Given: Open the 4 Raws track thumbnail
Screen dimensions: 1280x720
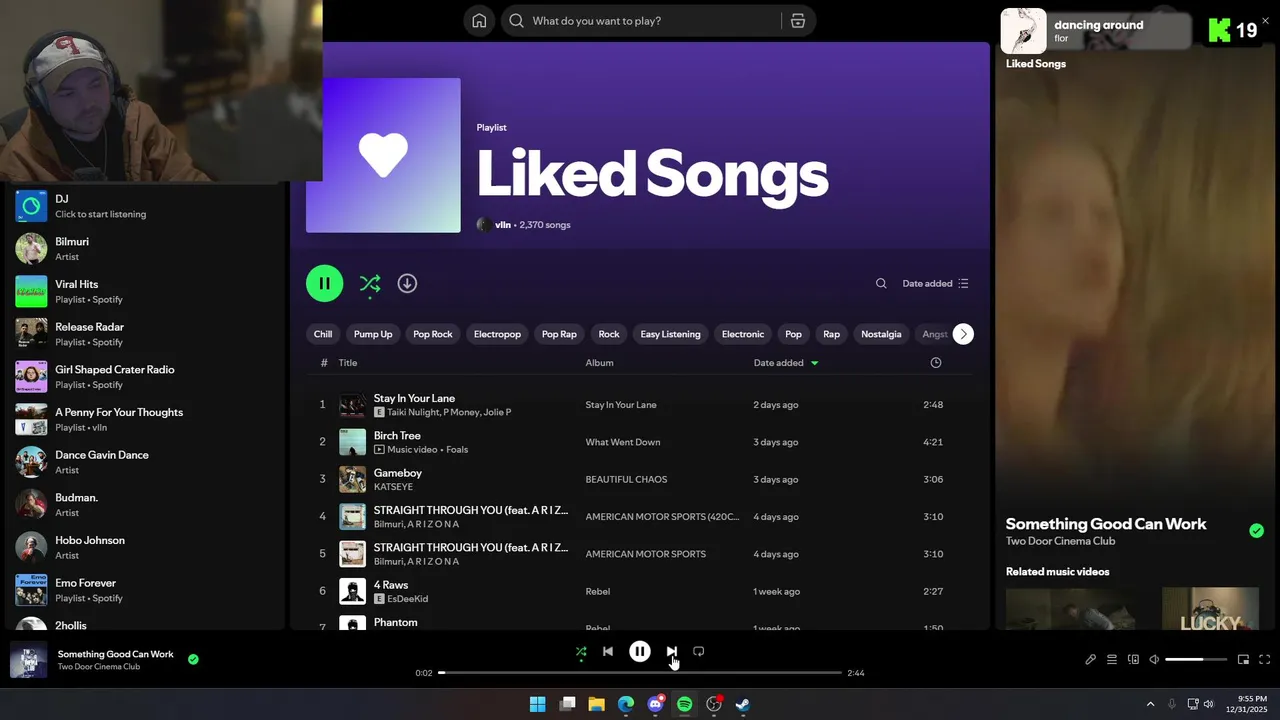Looking at the screenshot, I should 352,591.
